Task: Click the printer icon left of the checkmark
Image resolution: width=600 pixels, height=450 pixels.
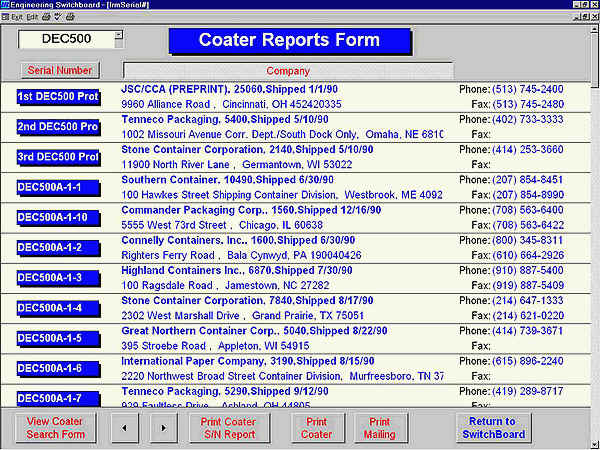Action: [46, 17]
